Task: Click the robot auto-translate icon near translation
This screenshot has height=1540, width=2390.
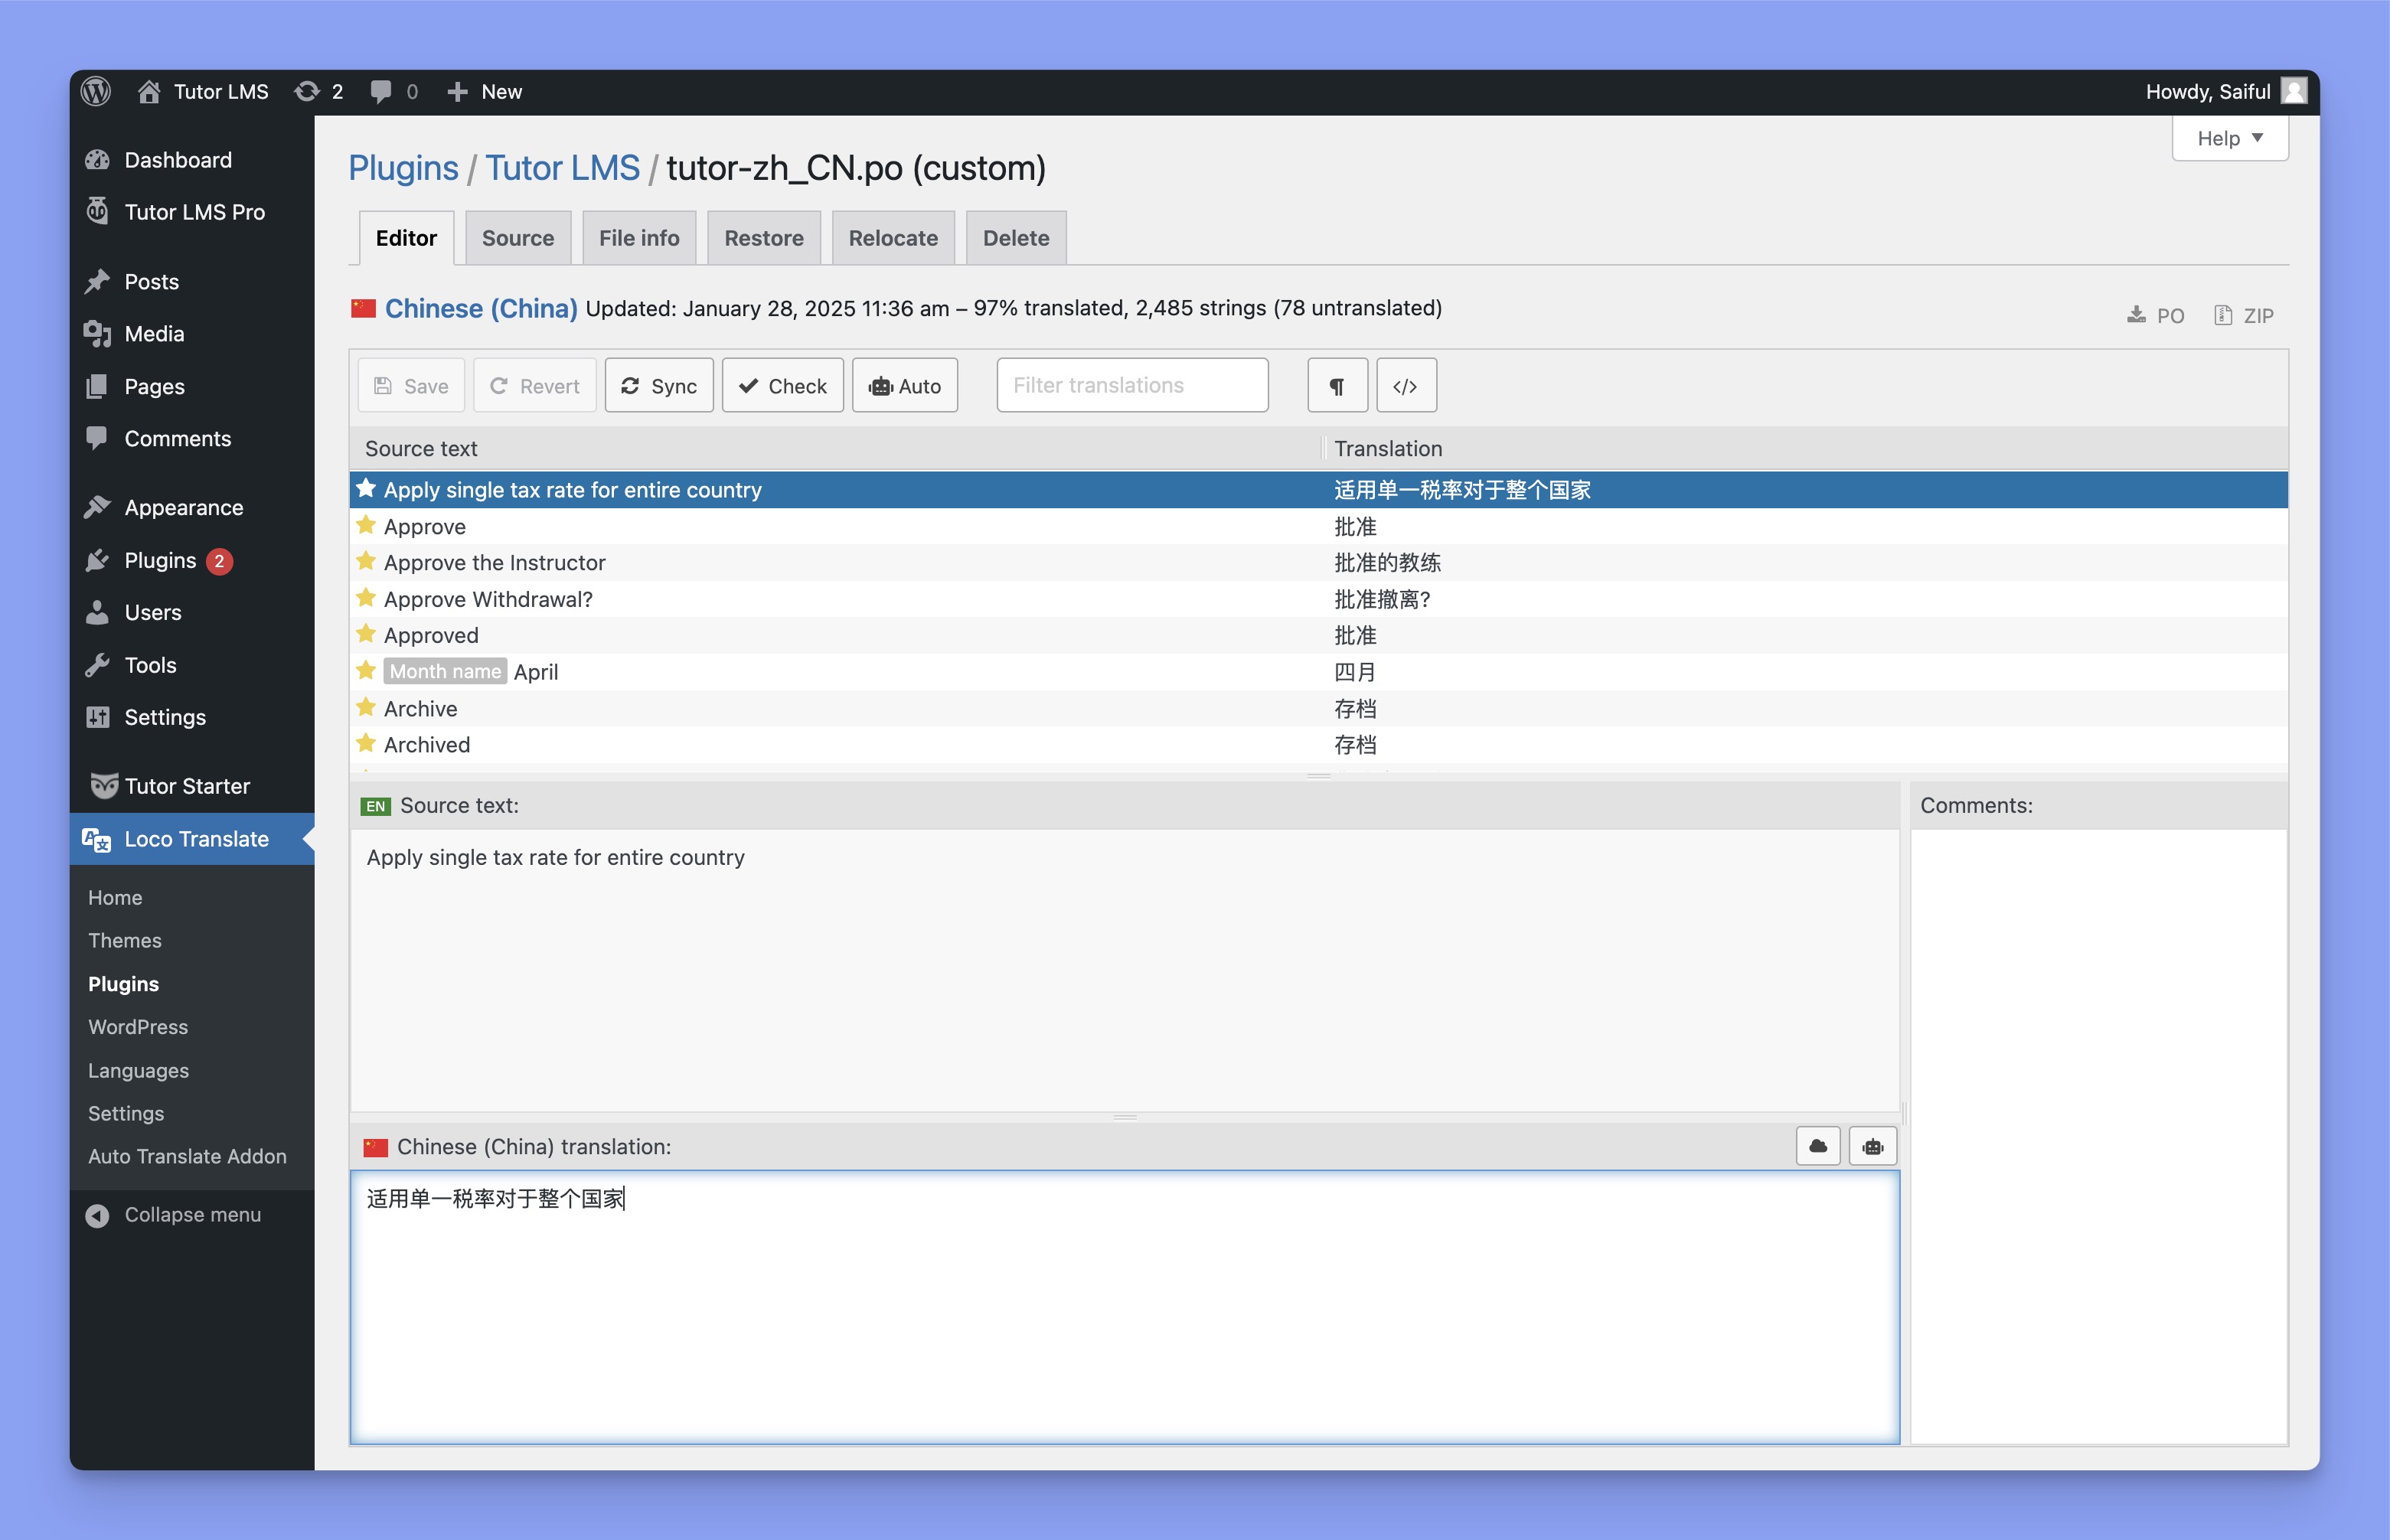Action: point(1873,1146)
